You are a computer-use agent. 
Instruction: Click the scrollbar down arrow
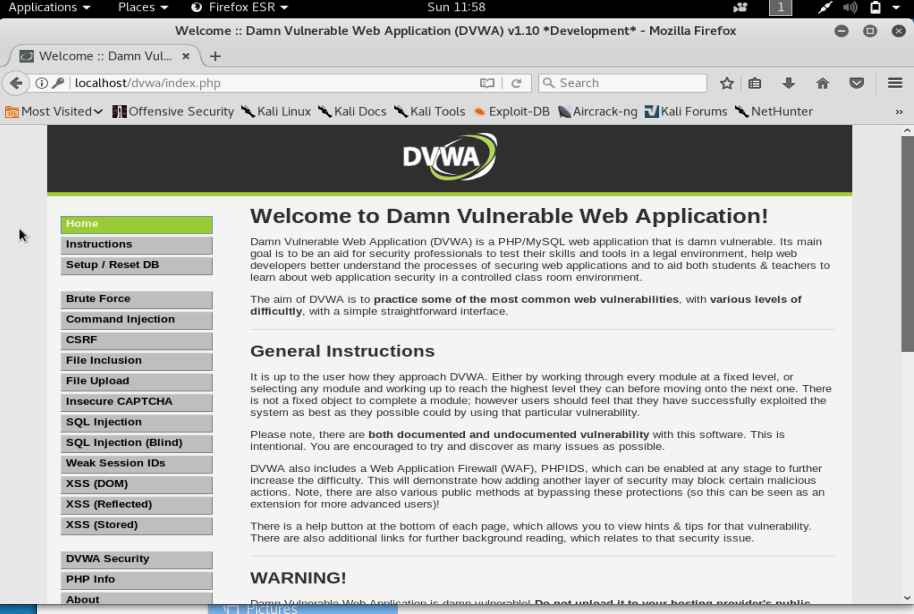(908, 598)
